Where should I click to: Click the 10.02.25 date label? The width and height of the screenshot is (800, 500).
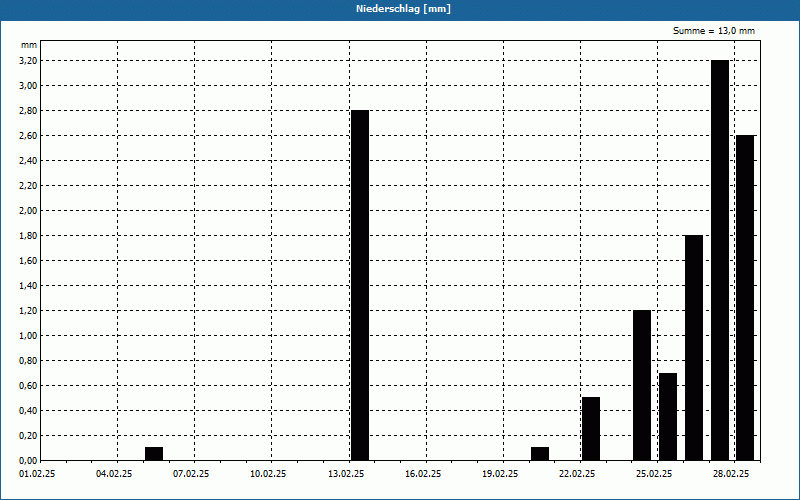click(268, 474)
